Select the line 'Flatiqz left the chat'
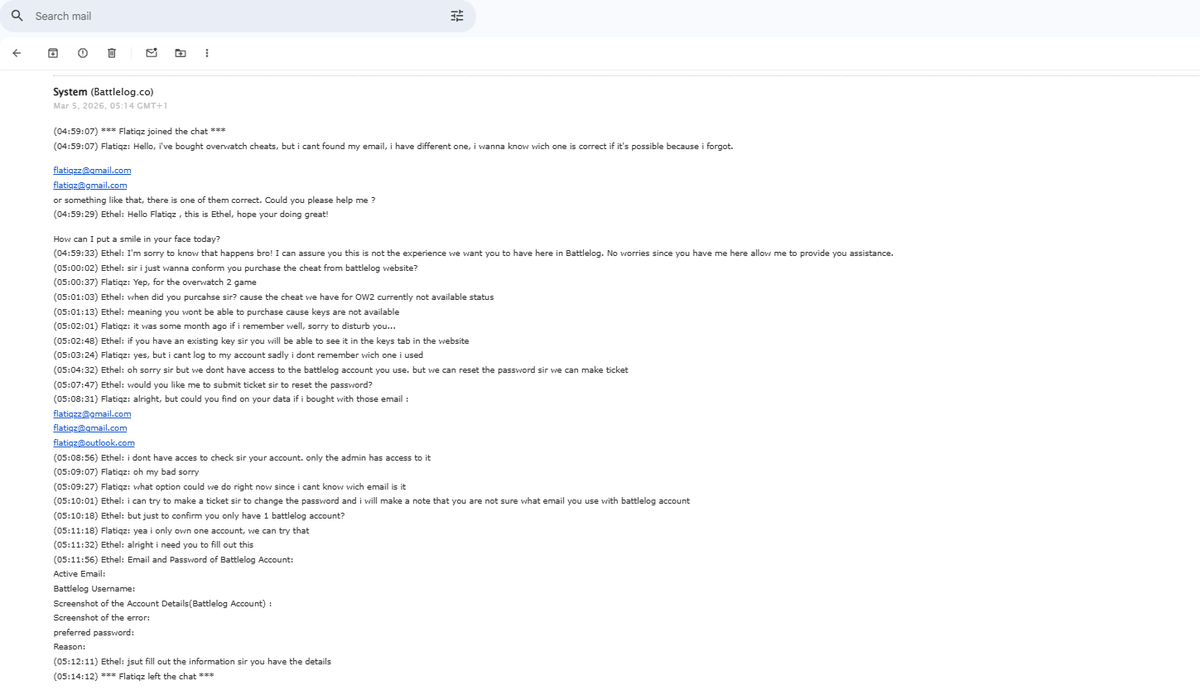The width and height of the screenshot is (1200, 700). point(133,676)
